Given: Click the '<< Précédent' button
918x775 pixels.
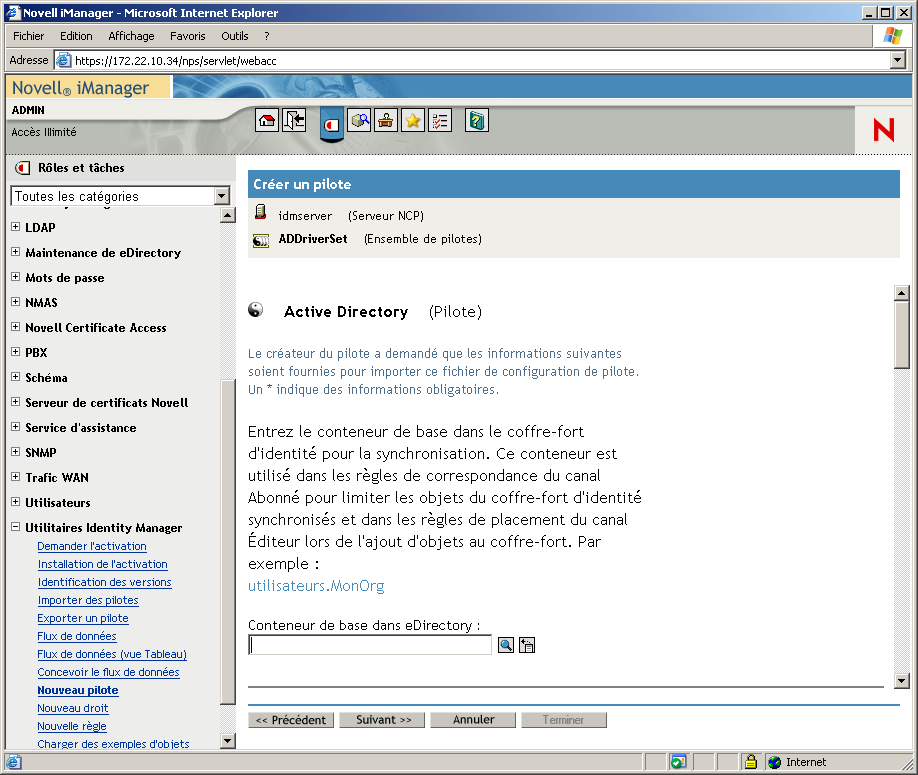Looking at the screenshot, I should point(291,719).
